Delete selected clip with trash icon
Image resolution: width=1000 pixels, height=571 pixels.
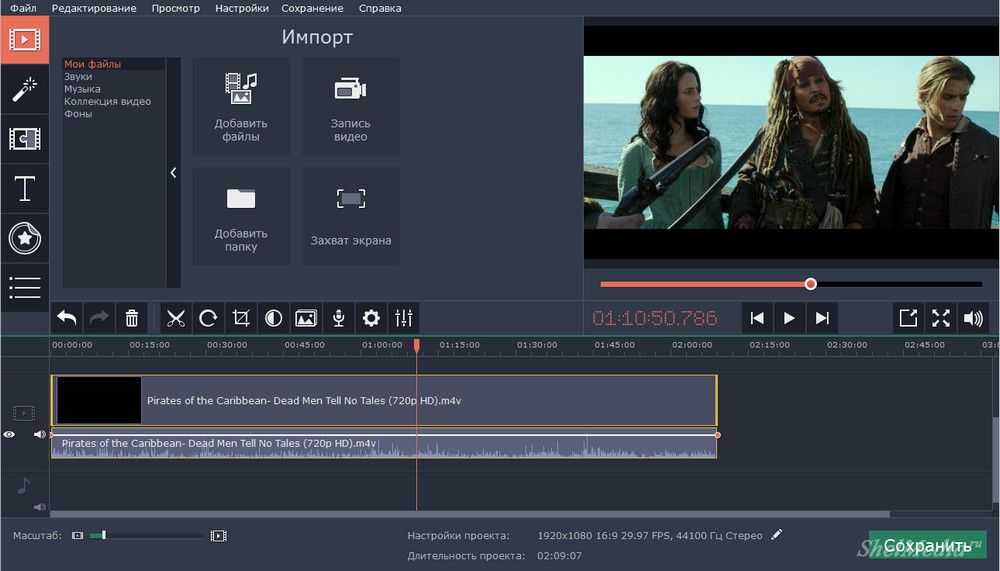tap(131, 318)
